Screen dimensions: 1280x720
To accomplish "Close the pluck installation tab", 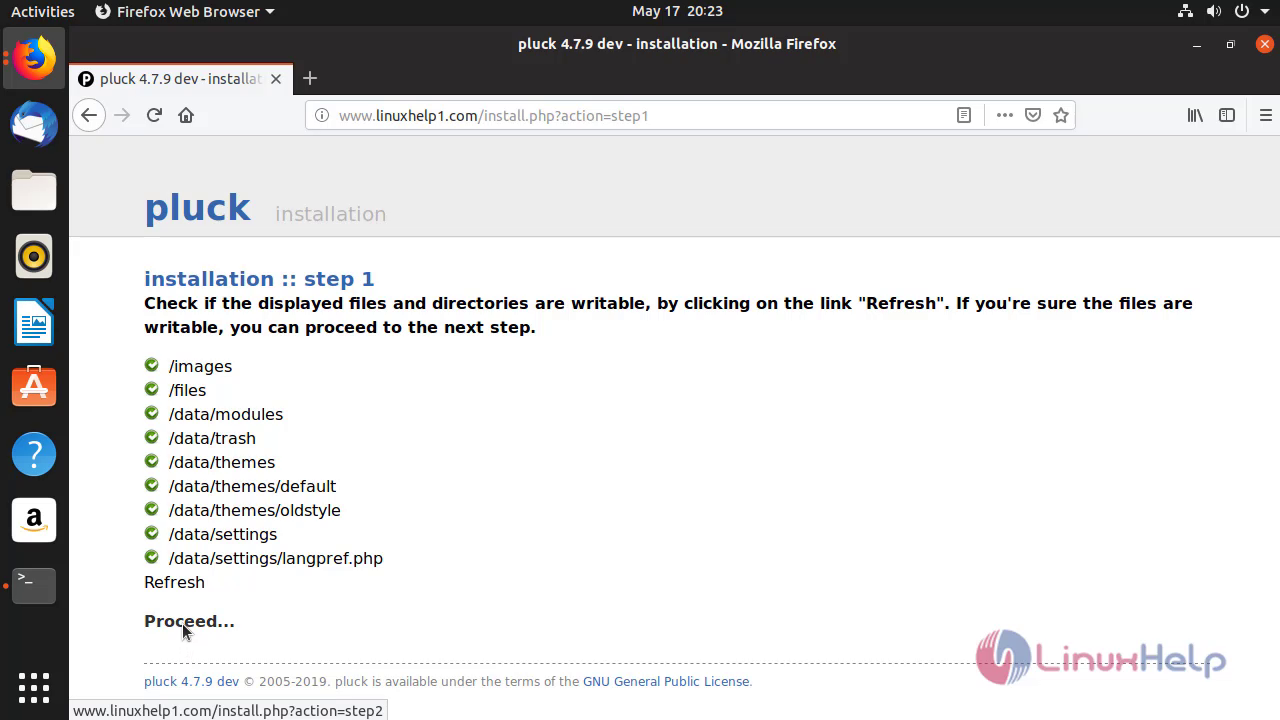I will (276, 79).
